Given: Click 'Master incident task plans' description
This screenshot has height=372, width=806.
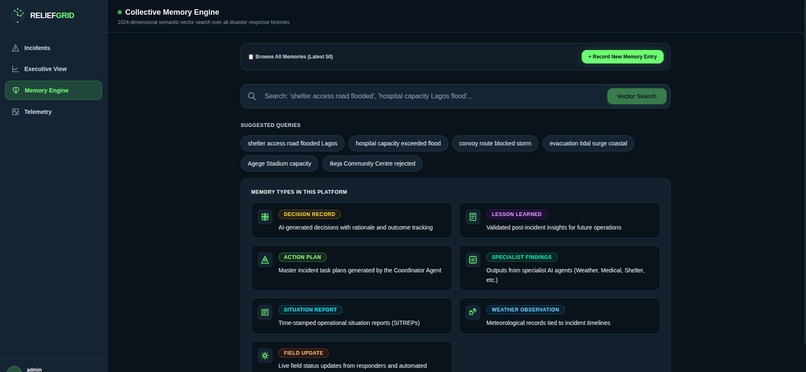Looking at the screenshot, I should pyautogui.click(x=360, y=270).
